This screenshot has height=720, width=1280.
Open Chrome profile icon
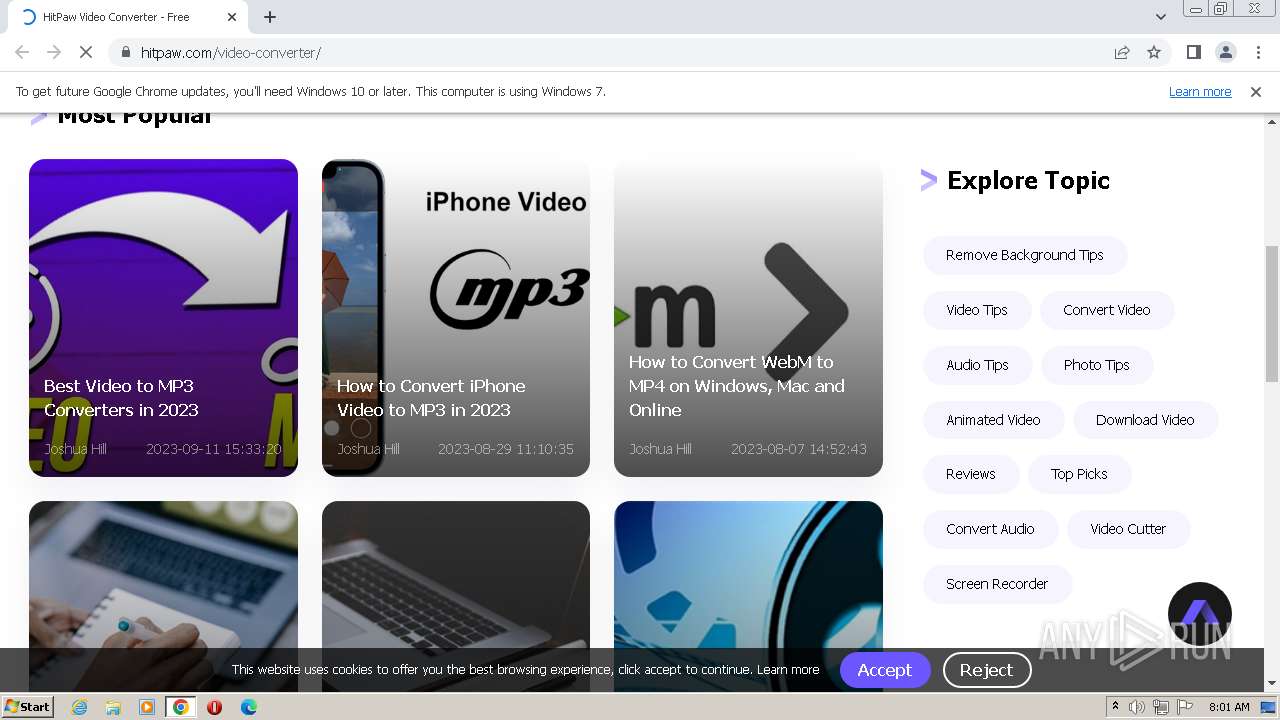pos(1225,52)
